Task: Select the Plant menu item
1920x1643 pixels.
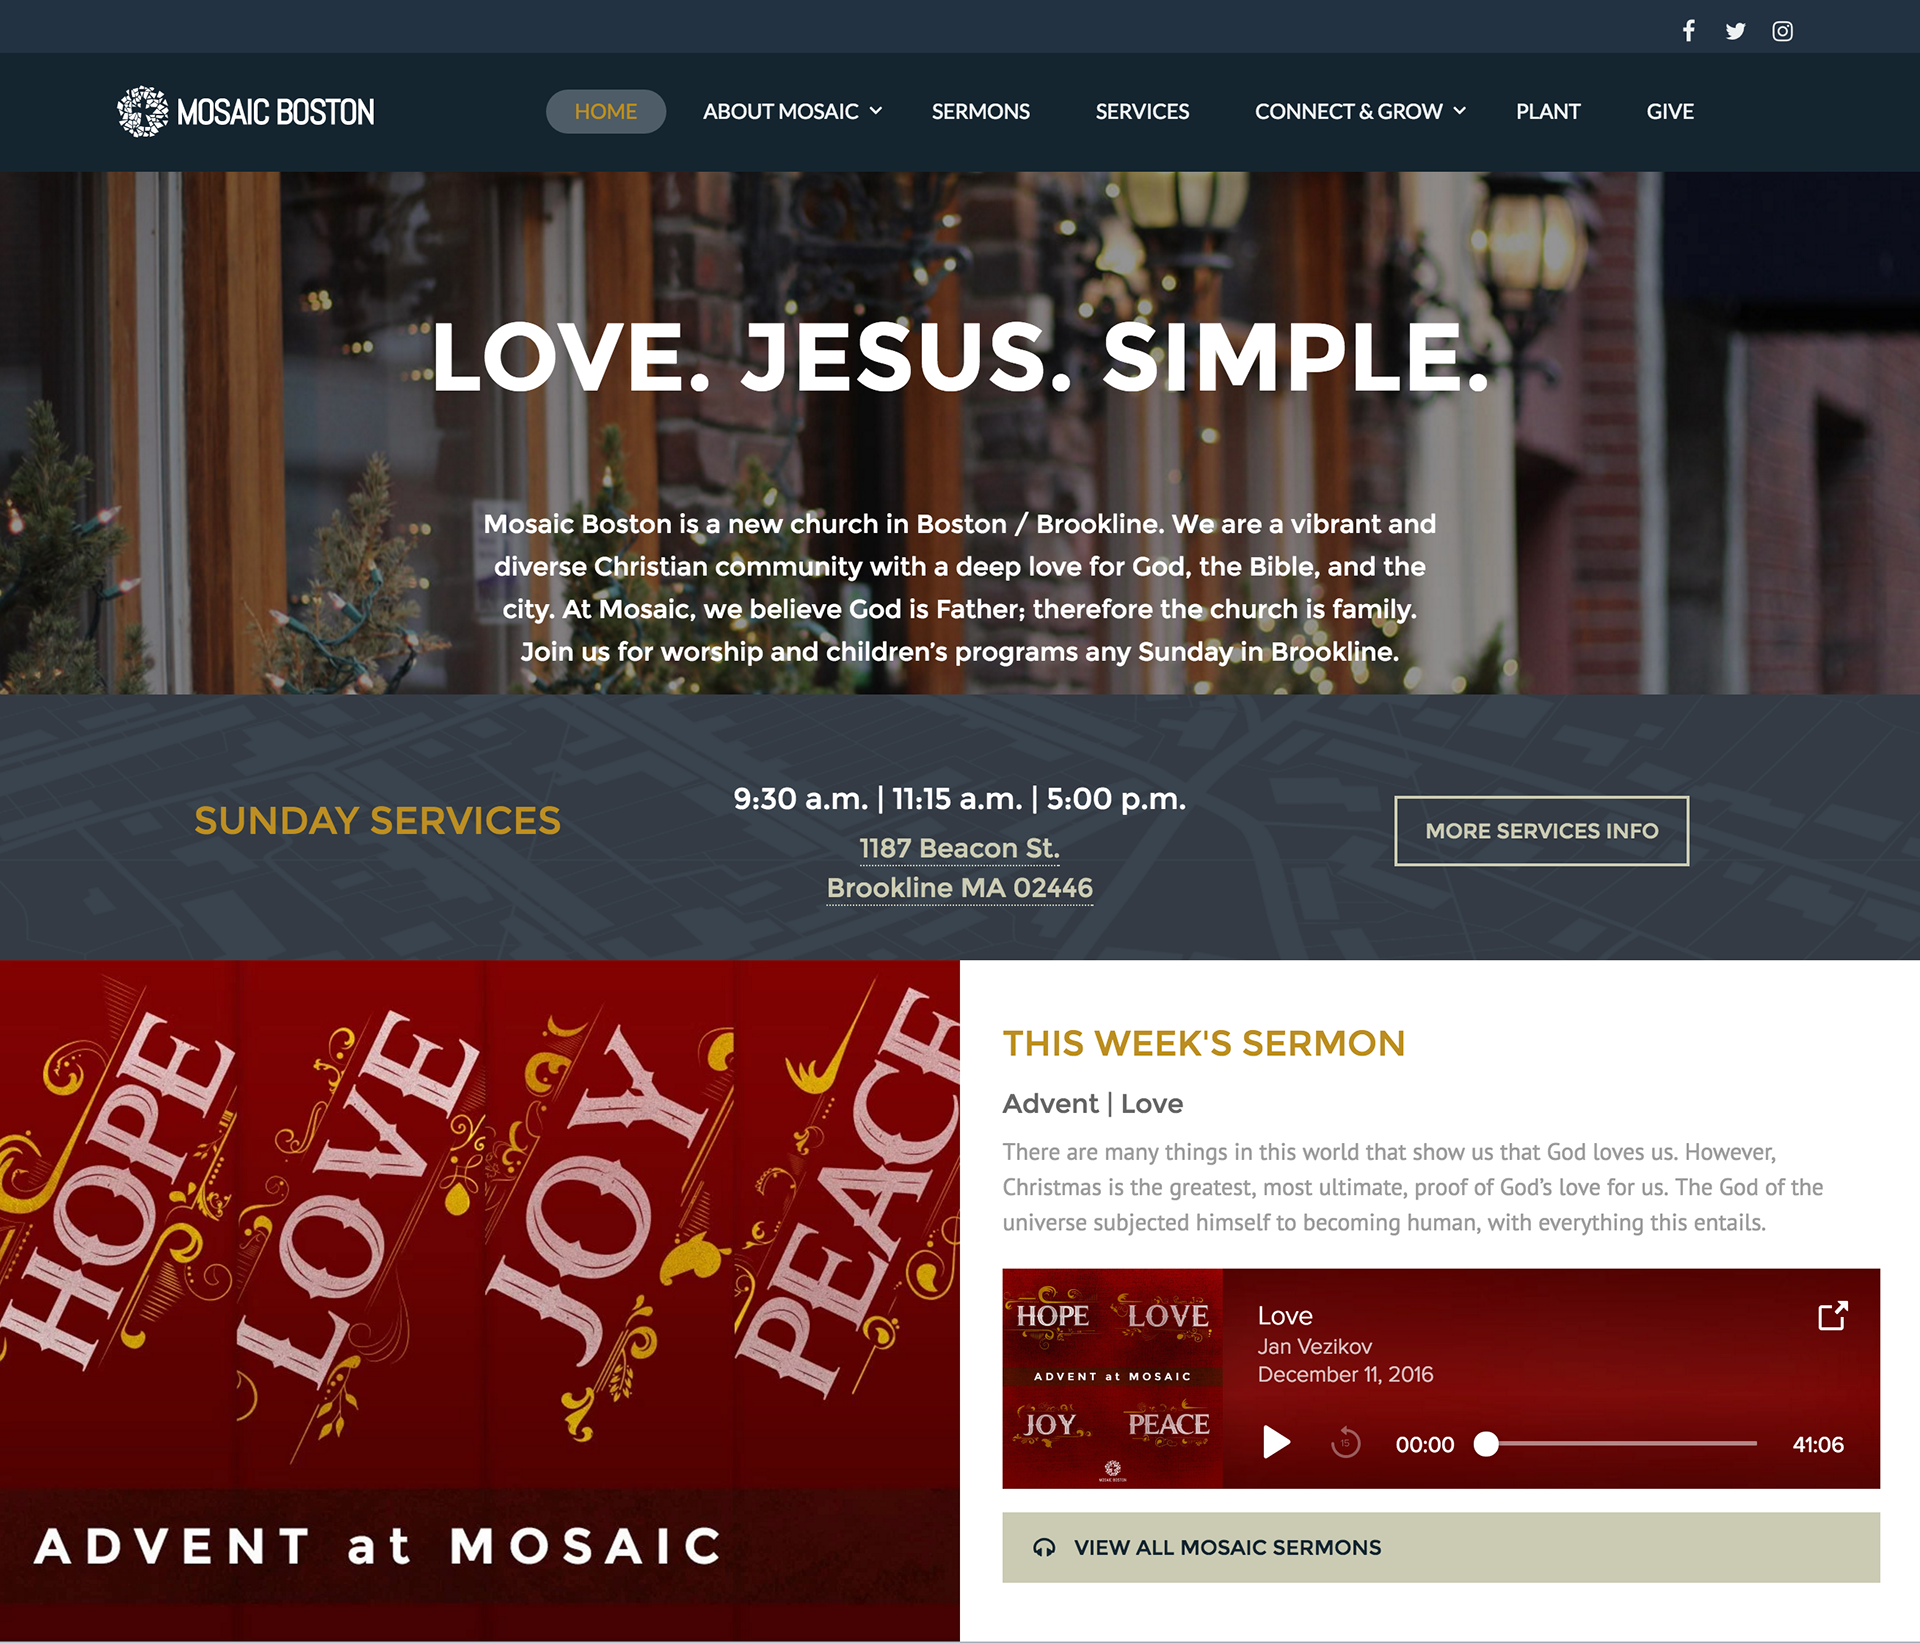Action: (x=1548, y=111)
